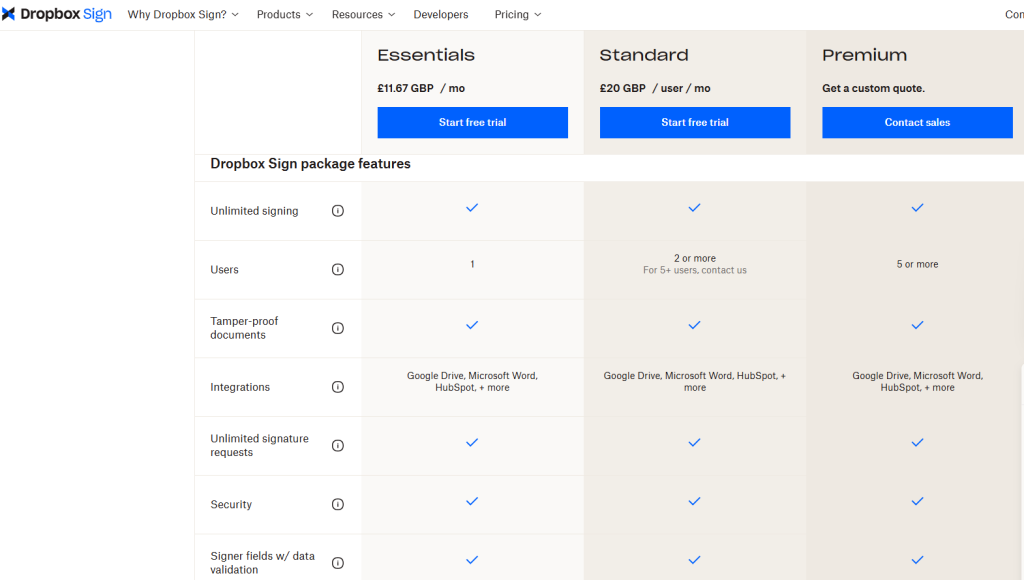Click the Dropbox Sign logo
The height and width of the screenshot is (580, 1024).
click(x=57, y=15)
